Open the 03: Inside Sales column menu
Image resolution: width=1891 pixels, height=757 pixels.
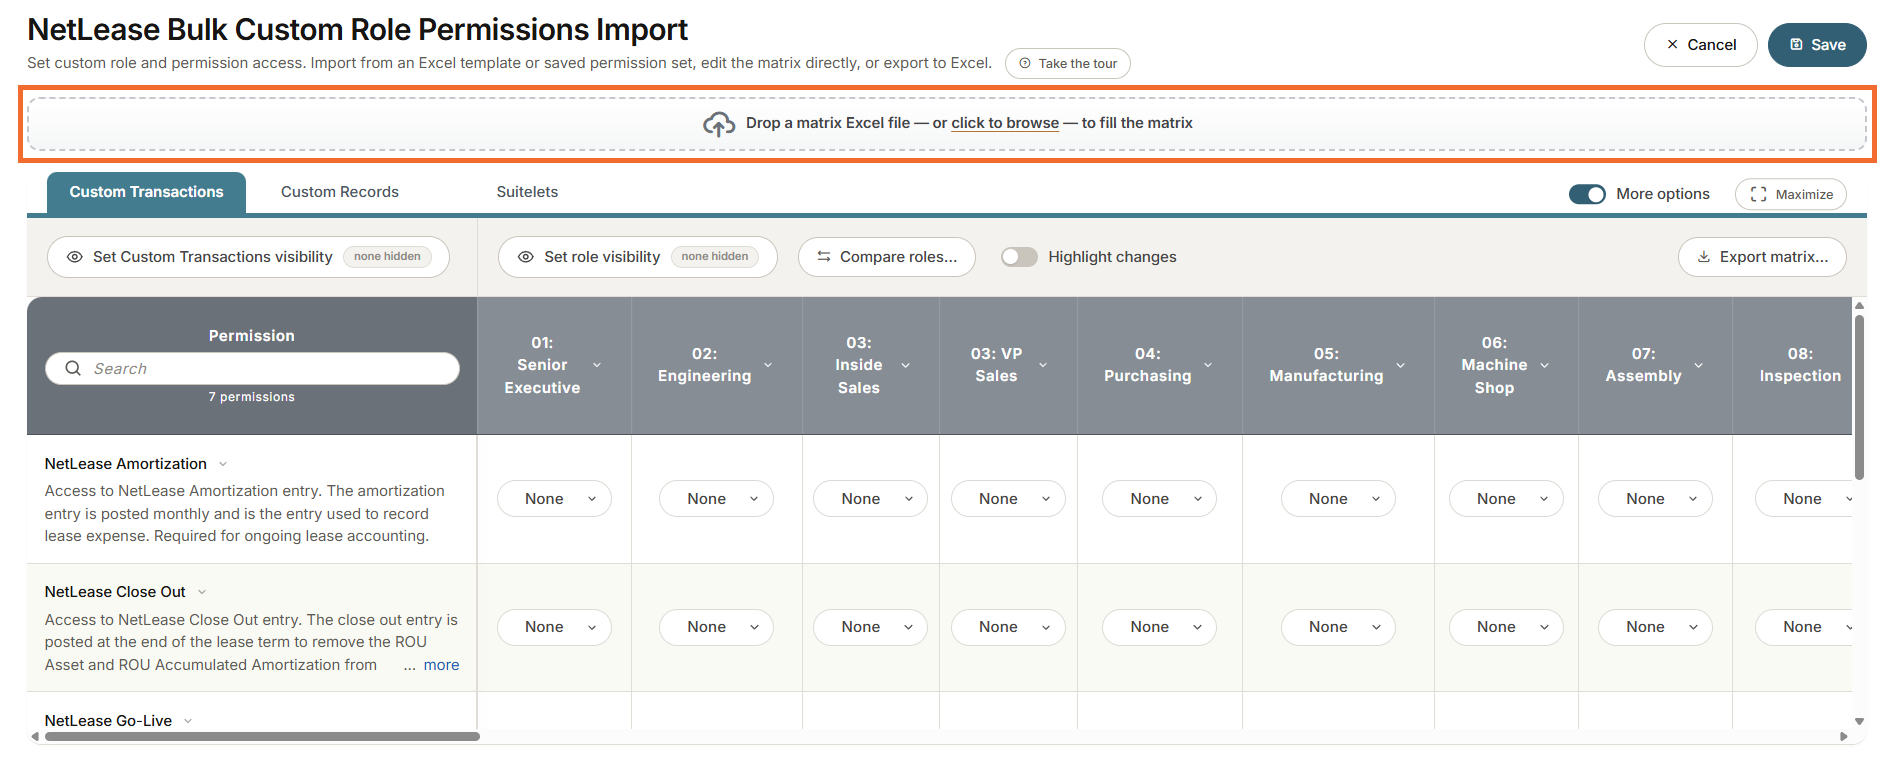906,365
